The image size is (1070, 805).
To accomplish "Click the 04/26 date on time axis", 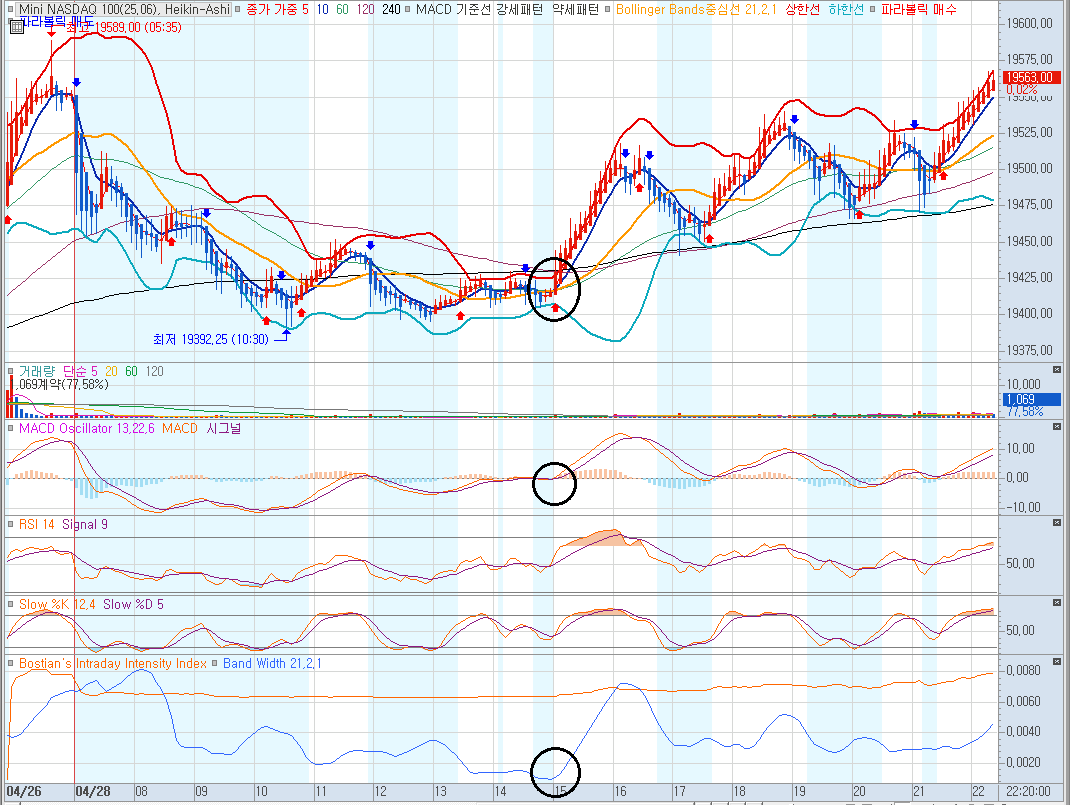I will 24,791.
